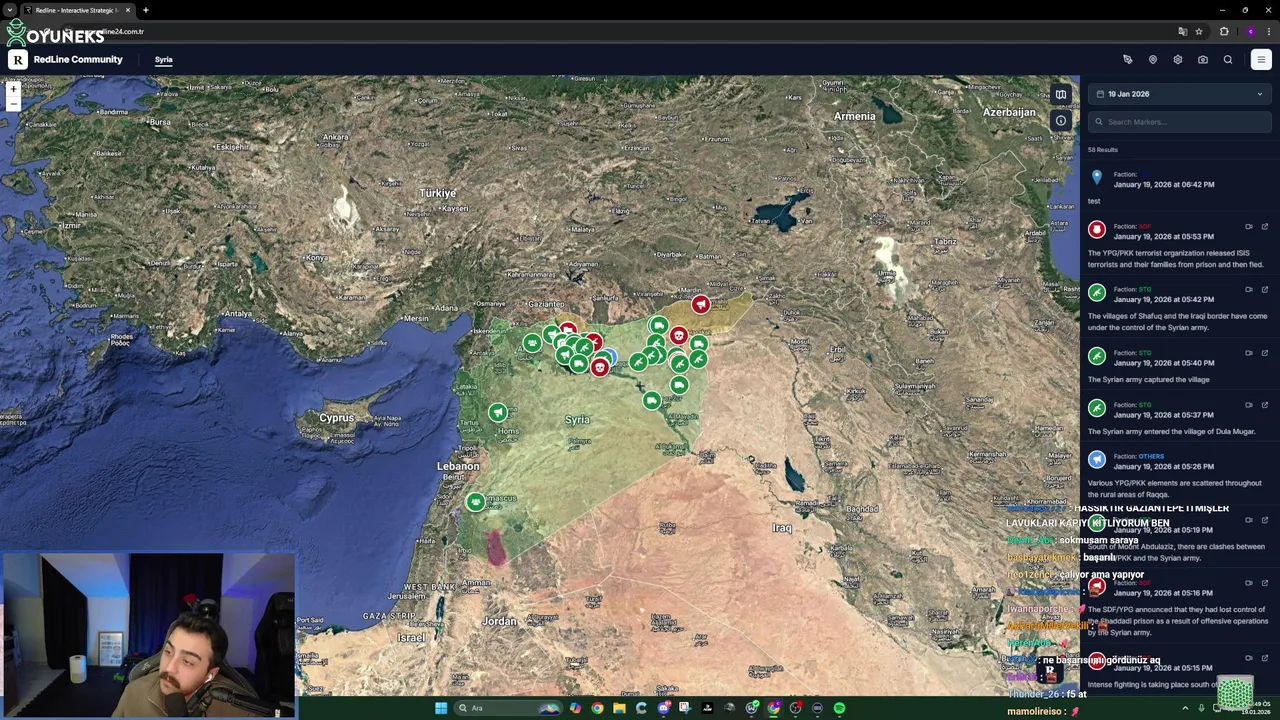Zoom out the map with minus button
The image size is (1280, 720).
[x=13, y=103]
